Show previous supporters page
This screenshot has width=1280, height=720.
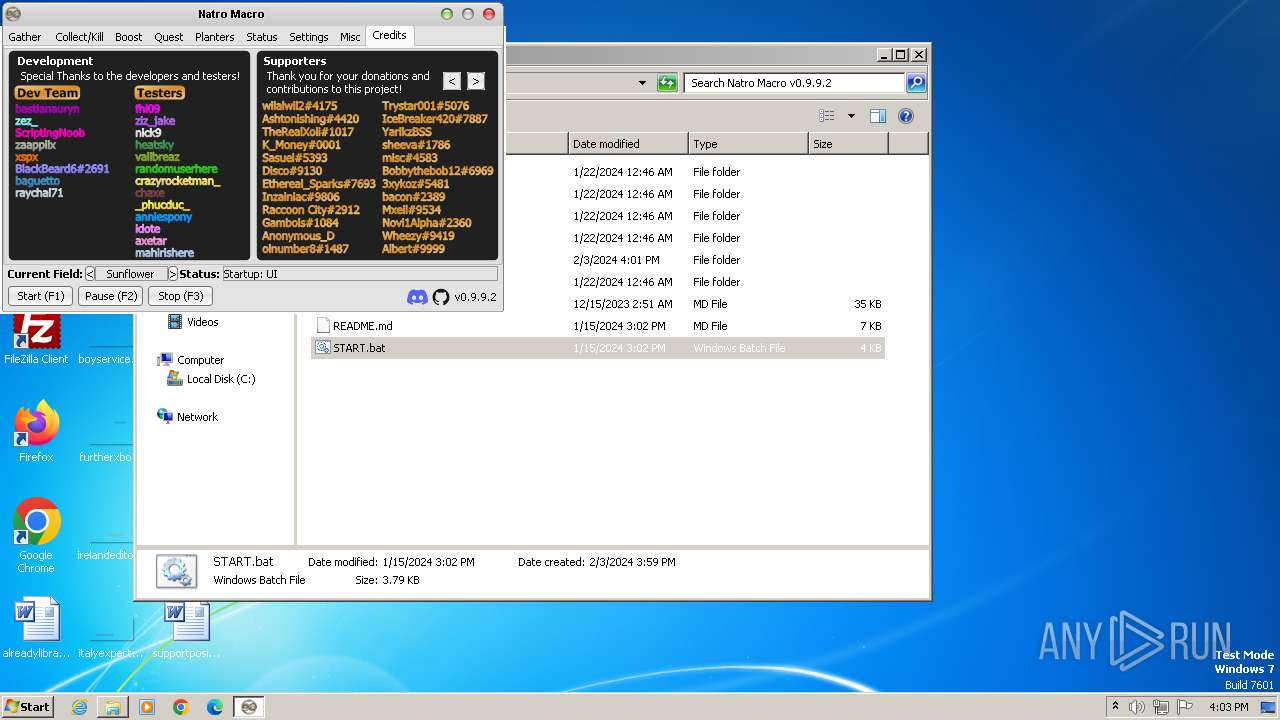pyautogui.click(x=452, y=81)
